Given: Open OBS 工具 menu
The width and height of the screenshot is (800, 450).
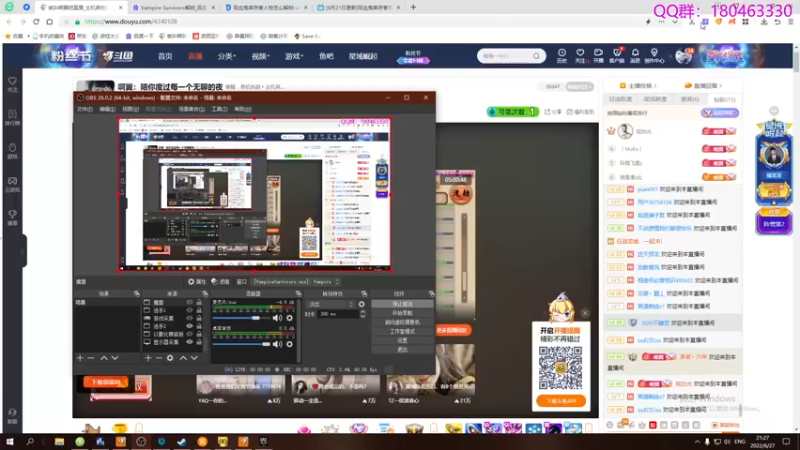Looking at the screenshot, I should [x=219, y=109].
